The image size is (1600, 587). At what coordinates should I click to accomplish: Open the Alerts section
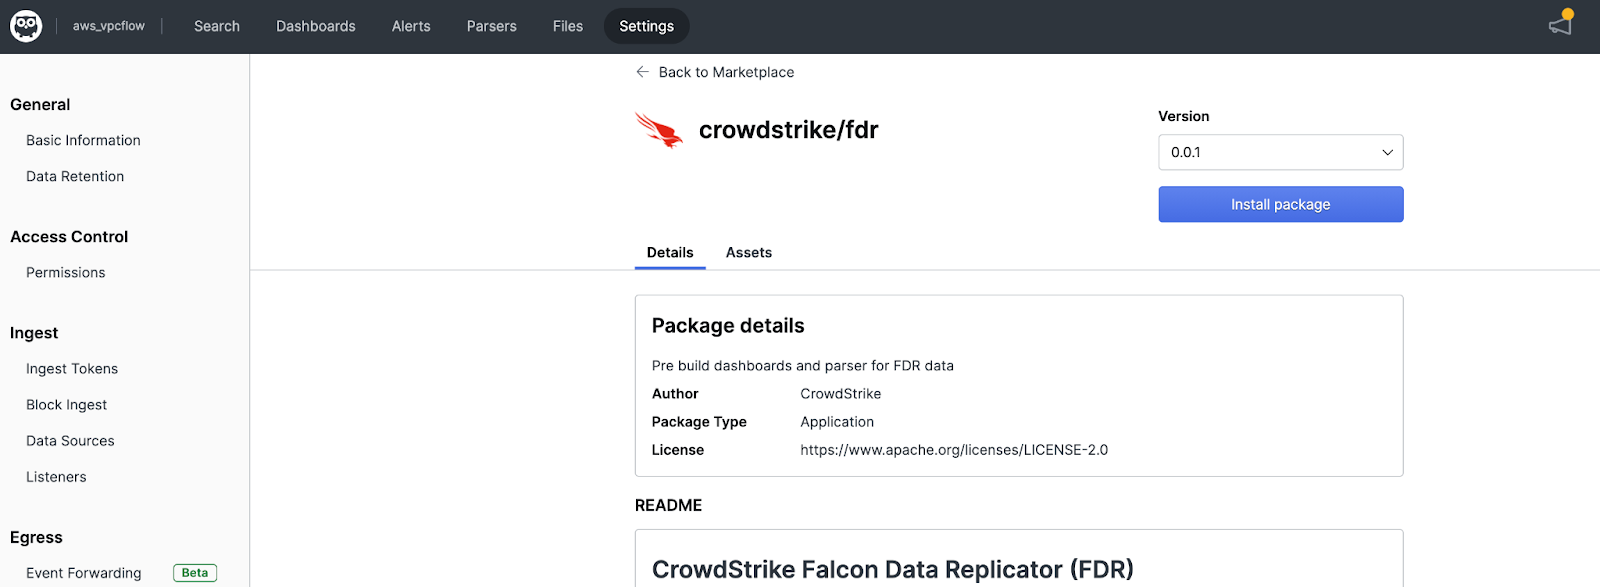coord(411,26)
